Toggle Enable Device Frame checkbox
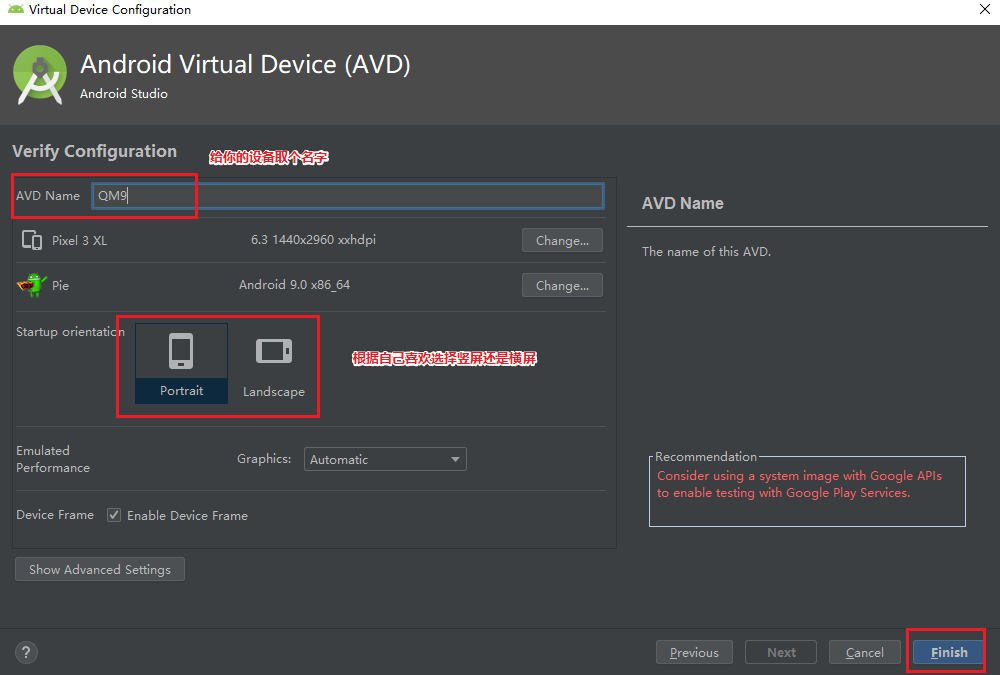This screenshot has height=675, width=1000. pos(114,515)
